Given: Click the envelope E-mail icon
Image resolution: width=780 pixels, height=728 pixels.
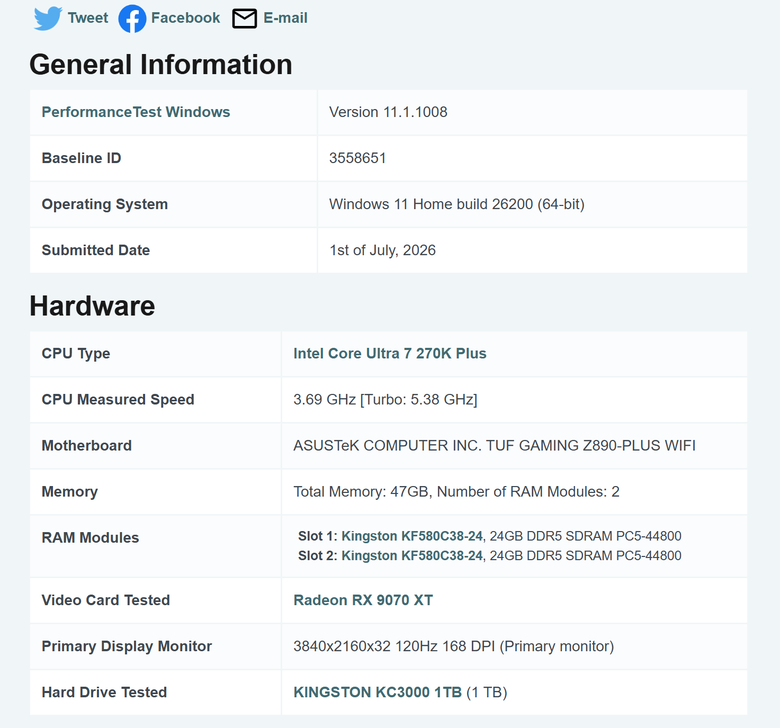Looking at the screenshot, I should [x=244, y=18].
